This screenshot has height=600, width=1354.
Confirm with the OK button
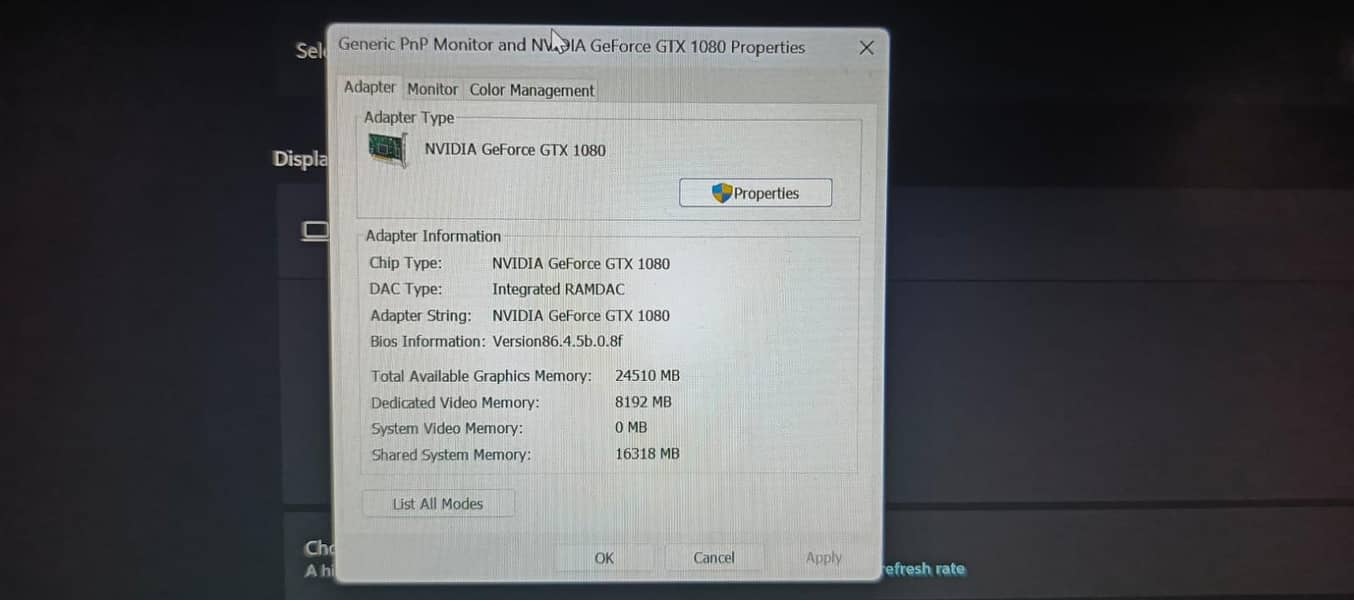[604, 558]
